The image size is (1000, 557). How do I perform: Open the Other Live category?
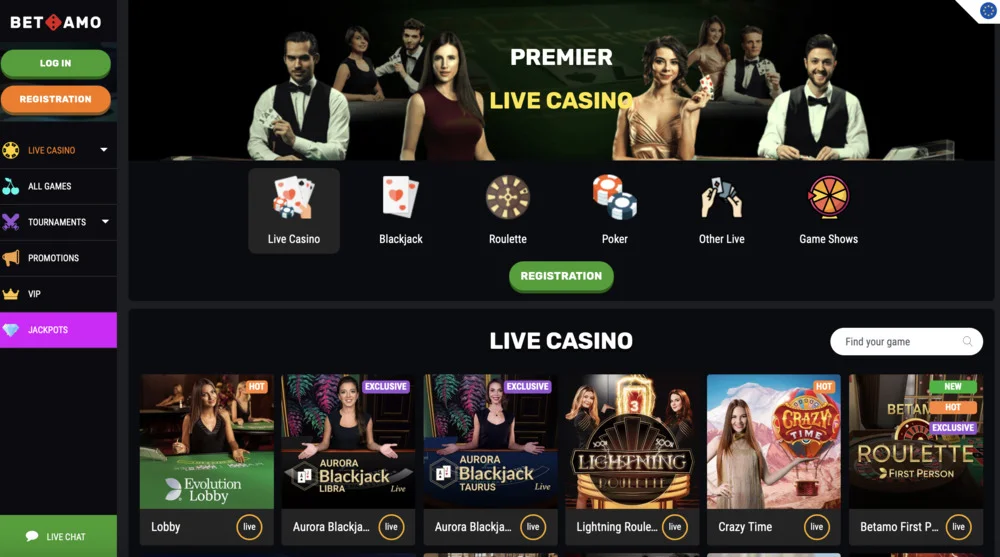point(721,197)
